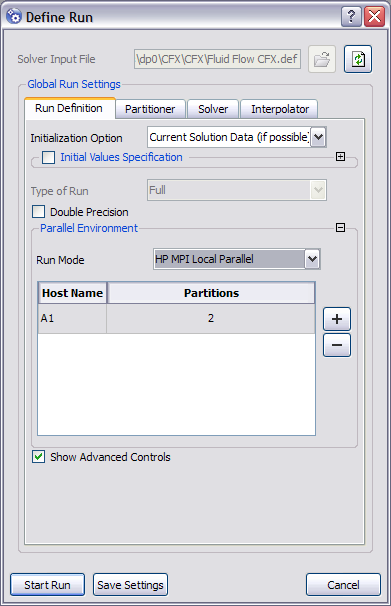Toggle the Double Precision checkbox
Screen dimensions: 391x606
(x=38, y=212)
